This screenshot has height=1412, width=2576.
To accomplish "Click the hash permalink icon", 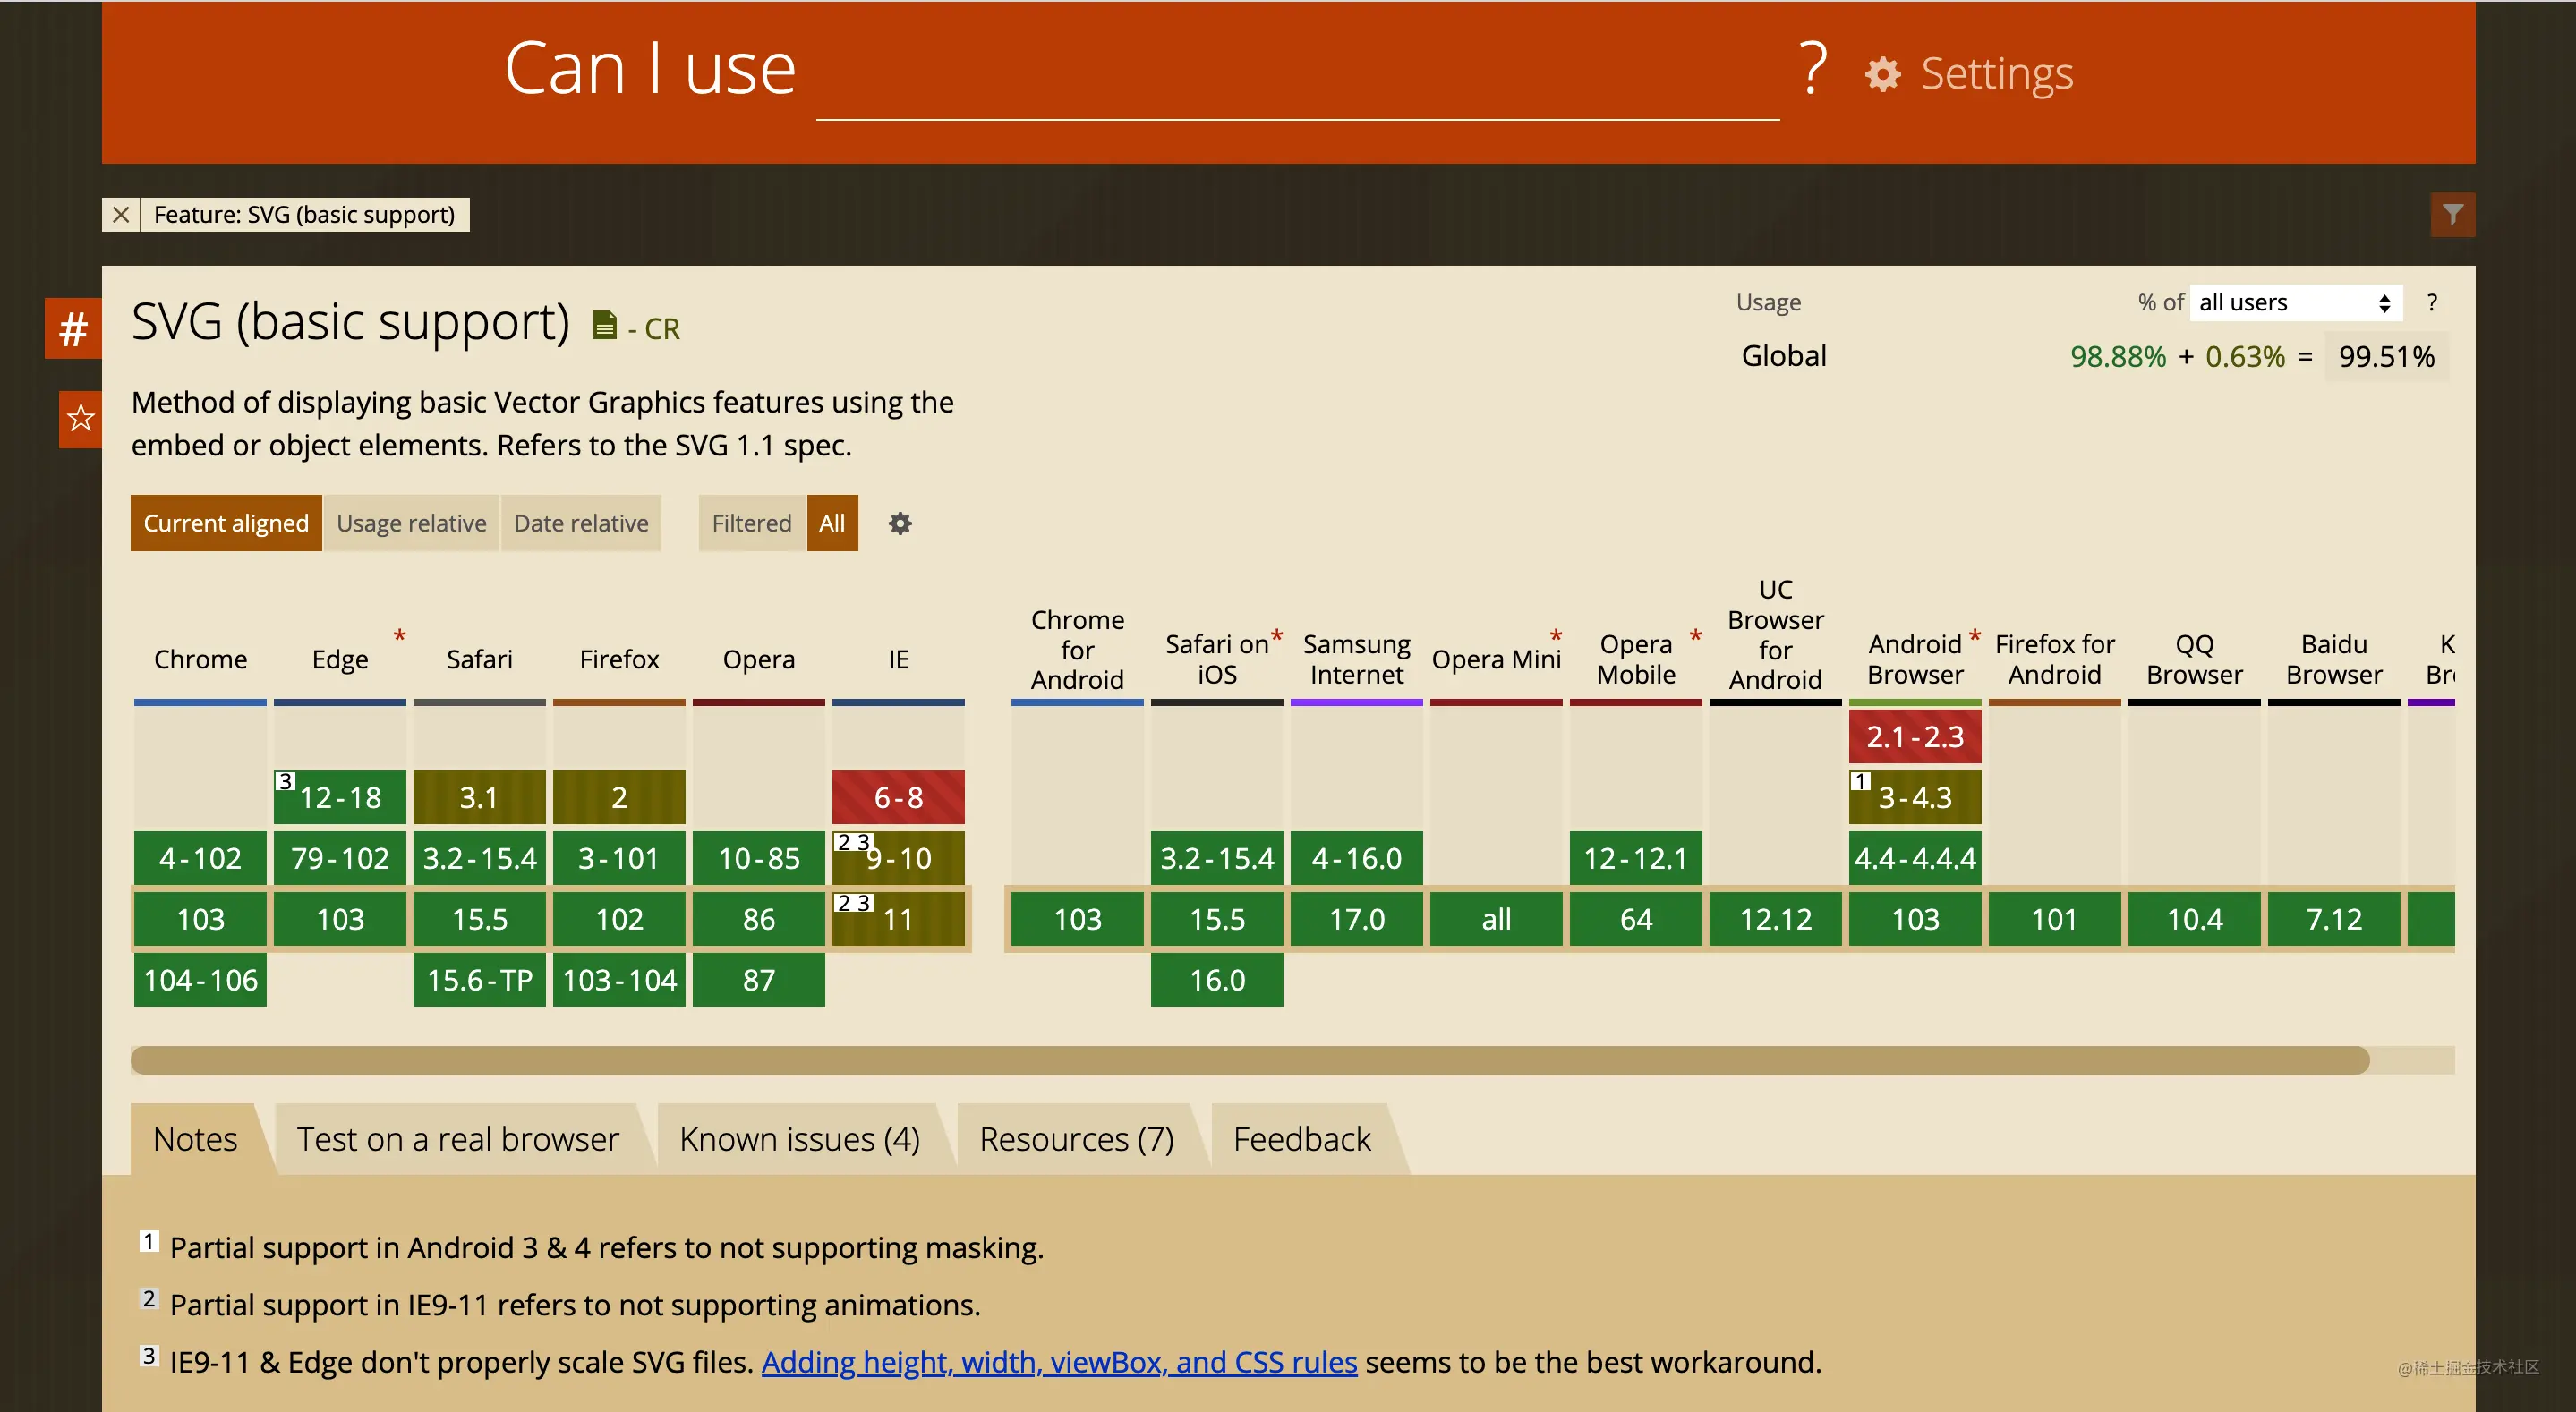I will (73, 329).
